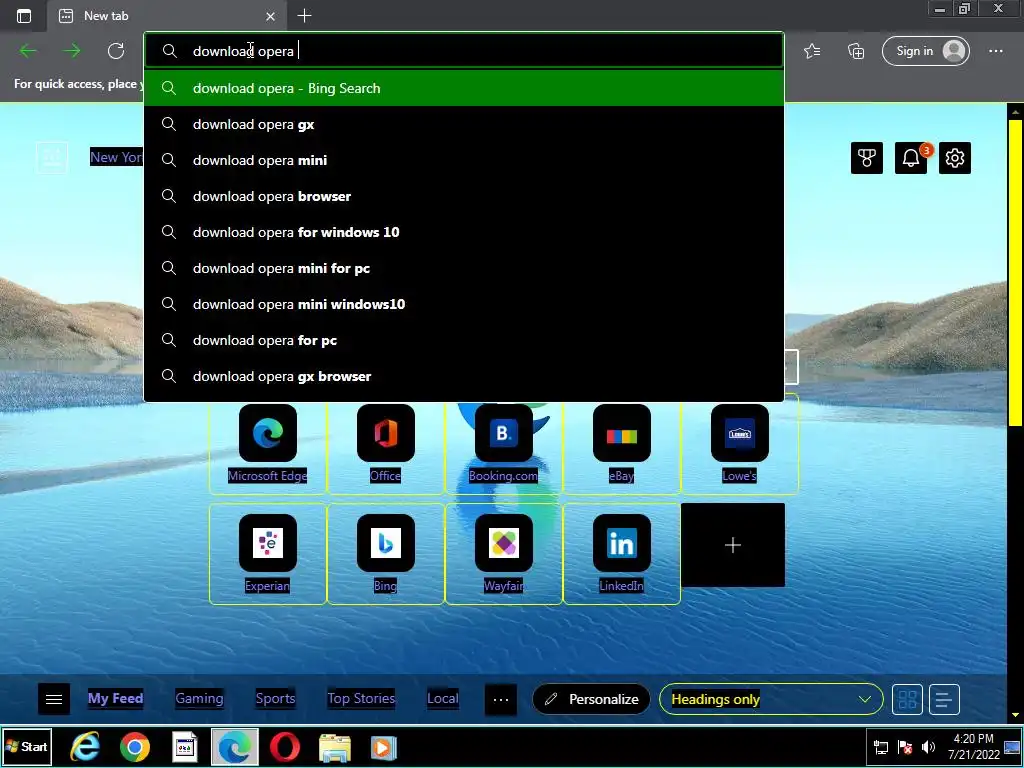
Task: Click the Sign in button
Action: click(925, 51)
